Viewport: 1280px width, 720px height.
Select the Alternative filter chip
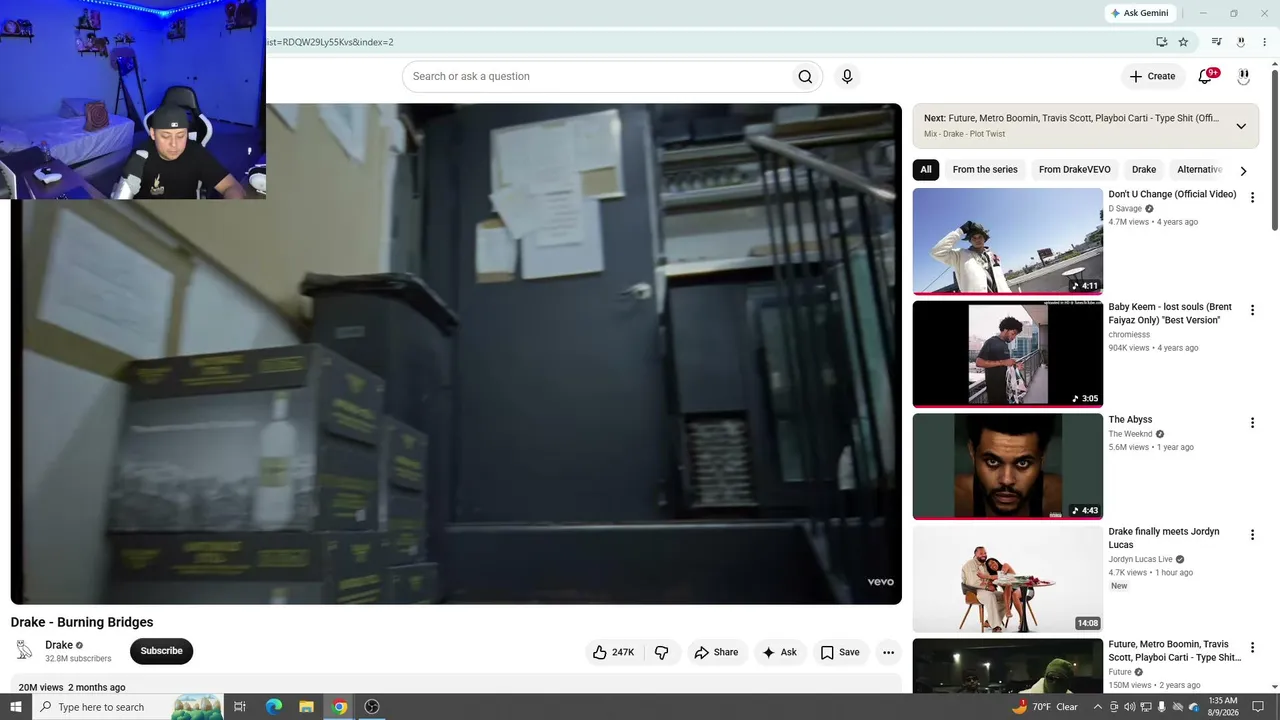[1199, 170]
